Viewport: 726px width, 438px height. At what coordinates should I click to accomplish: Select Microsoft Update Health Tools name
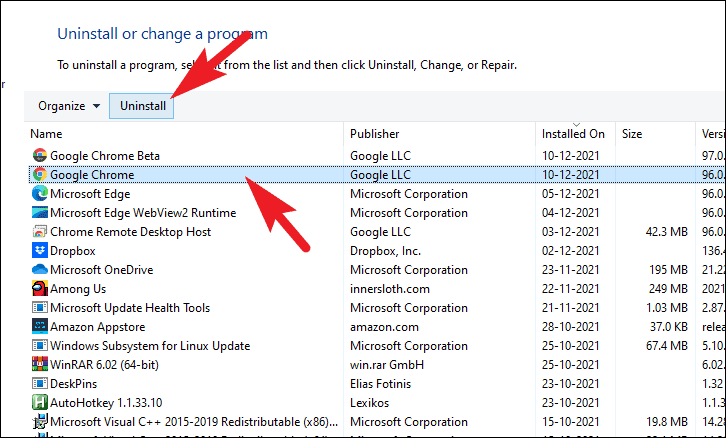point(130,307)
